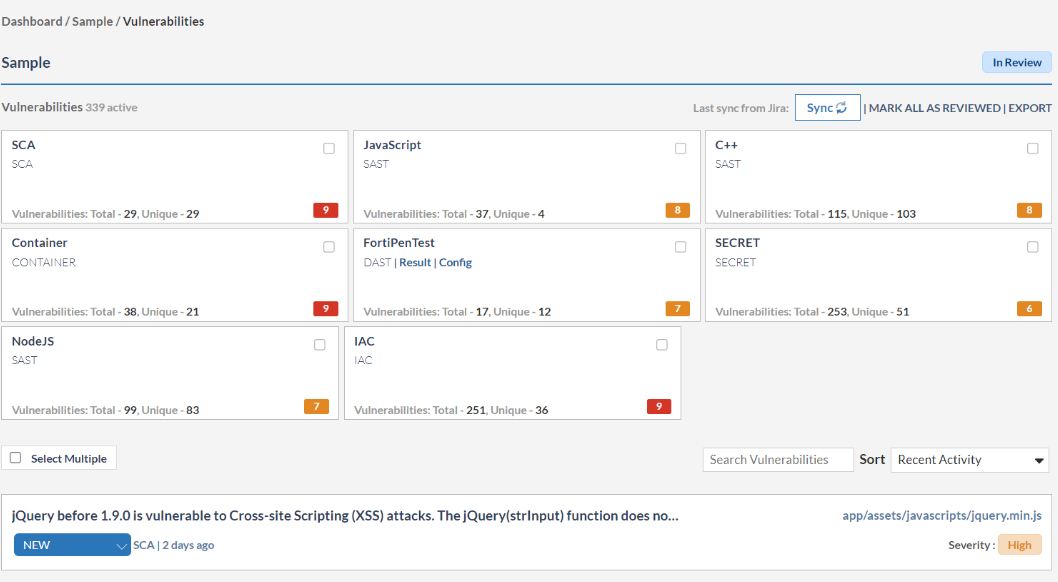The height and width of the screenshot is (582, 1058).
Task: Click MARK ALL AS REVIEWED
Action: point(935,108)
